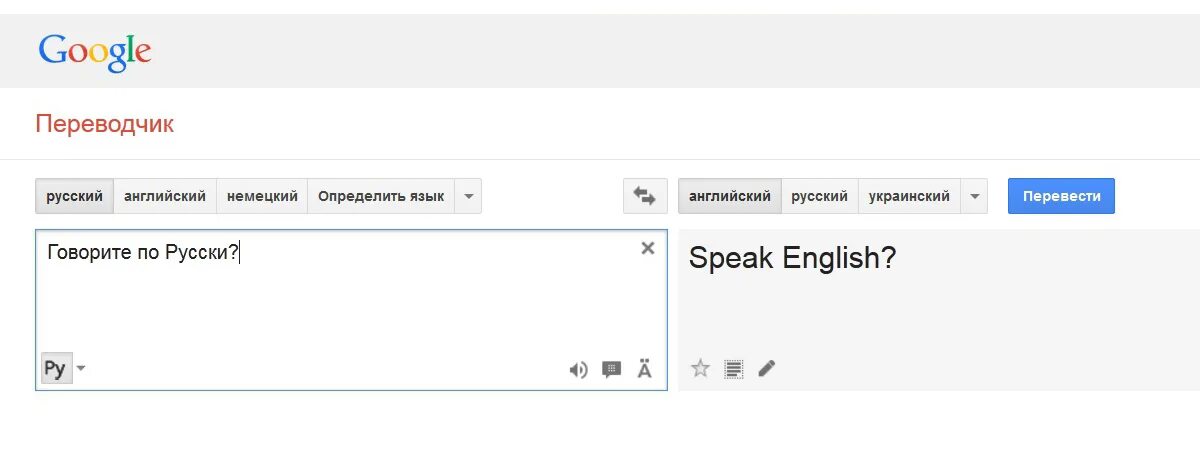Open input method dropdown next to Ру
The width and height of the screenshot is (1200, 450).
(x=81, y=369)
